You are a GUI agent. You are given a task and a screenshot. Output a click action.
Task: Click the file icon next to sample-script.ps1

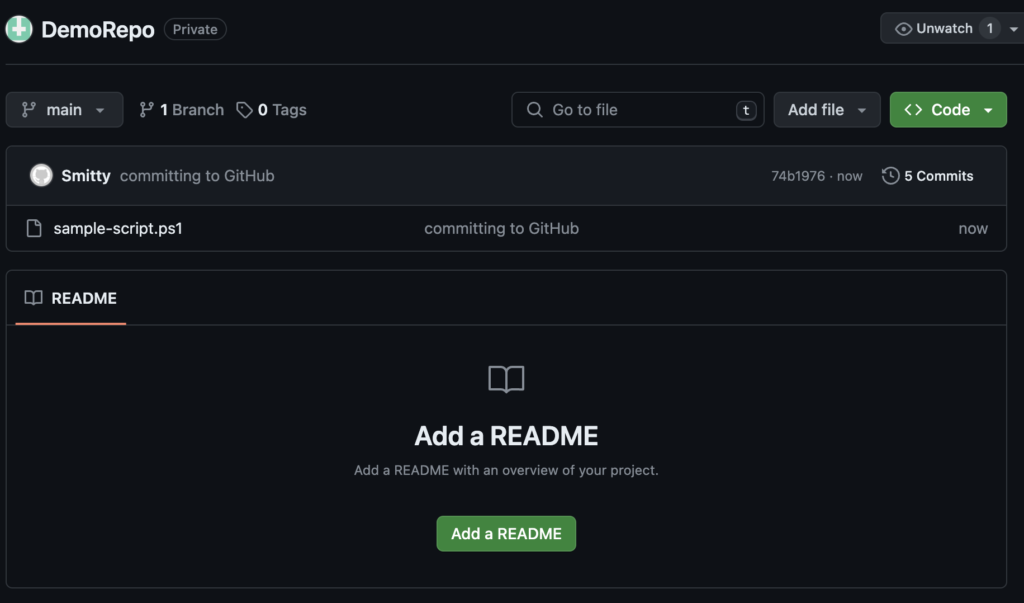coord(34,228)
